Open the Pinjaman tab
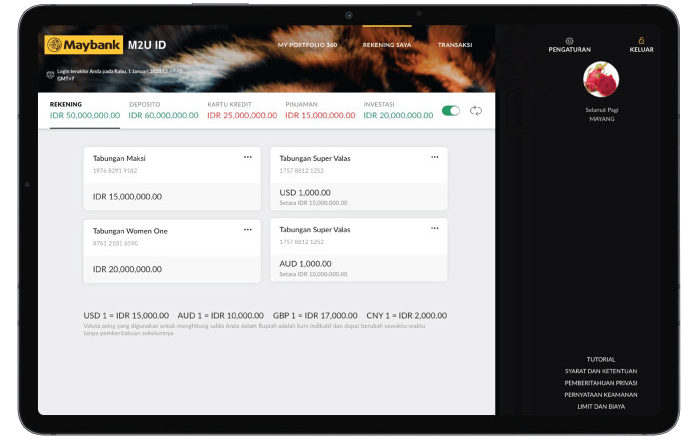This screenshot has height=441, width=700. point(320,110)
